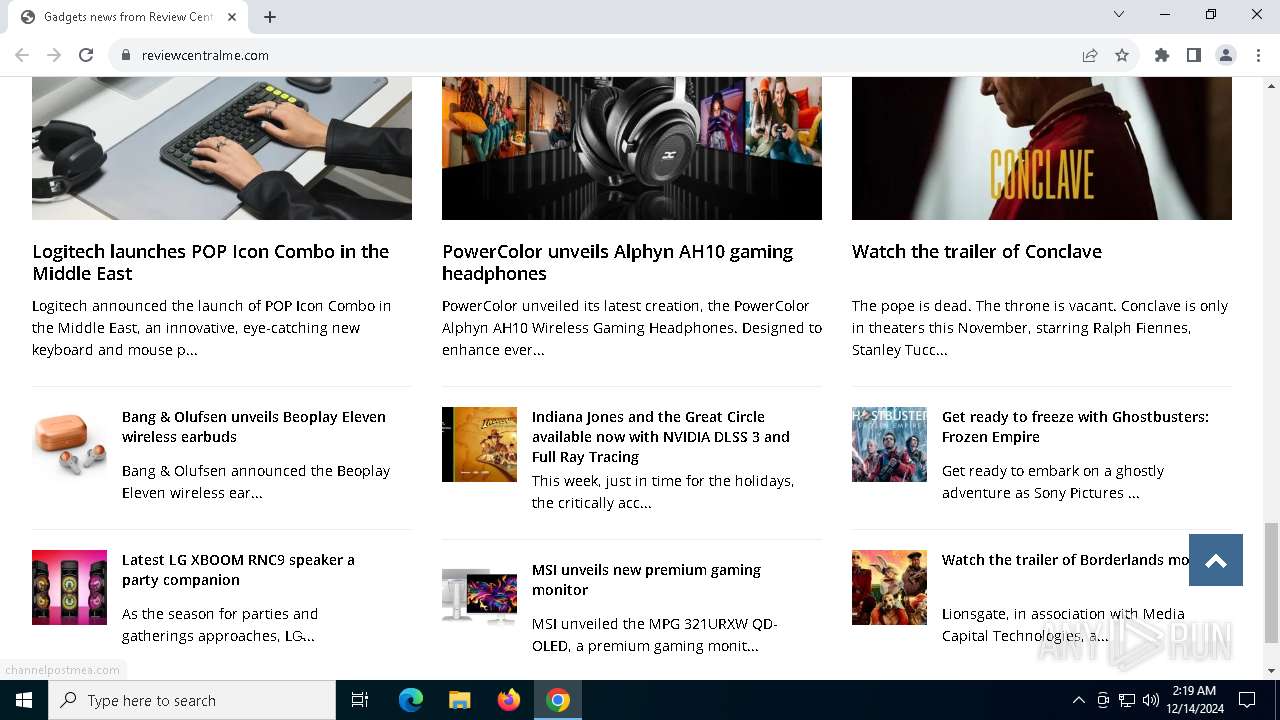Viewport: 1280px width, 720px height.
Task: Open Ghostbusters: Frozen Empire article headline
Action: [1075, 427]
